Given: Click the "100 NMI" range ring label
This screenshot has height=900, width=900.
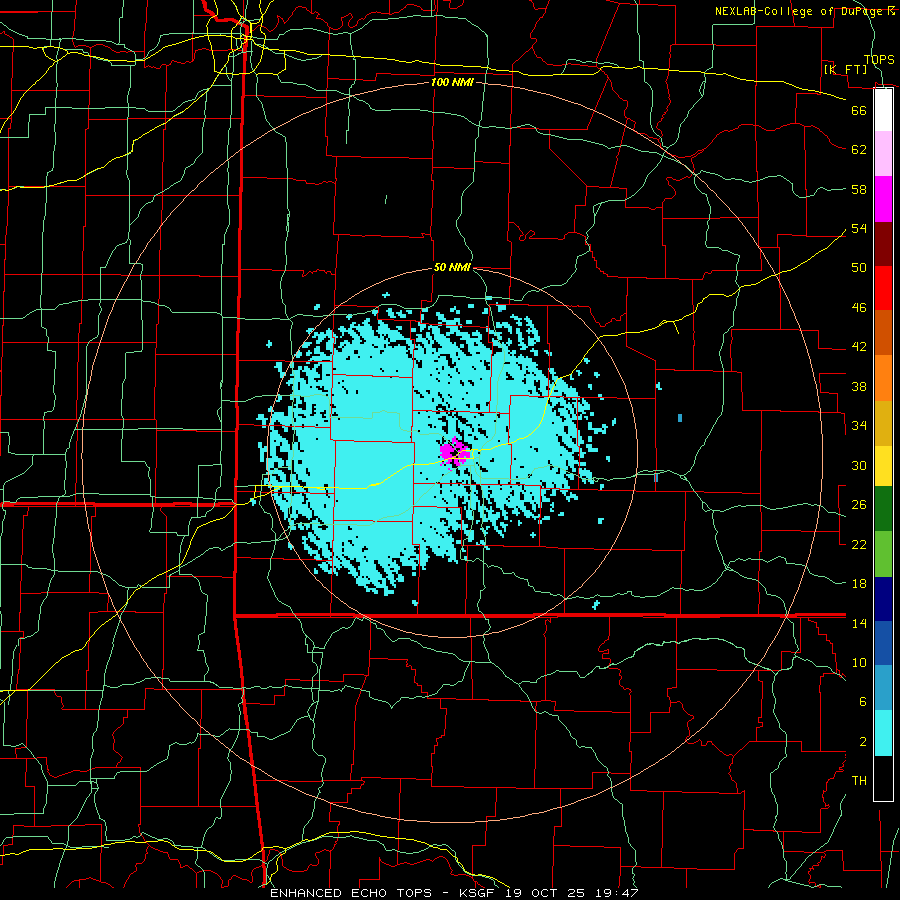Looking at the screenshot, I should click(452, 82).
